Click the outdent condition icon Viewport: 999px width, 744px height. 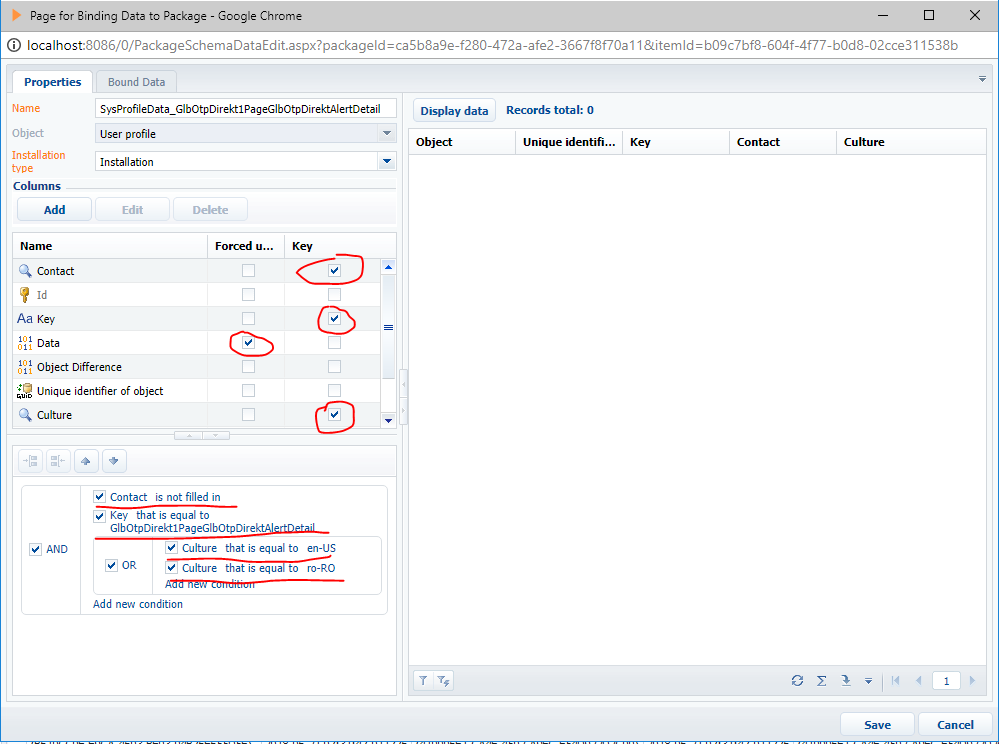pyautogui.click(x=58, y=460)
